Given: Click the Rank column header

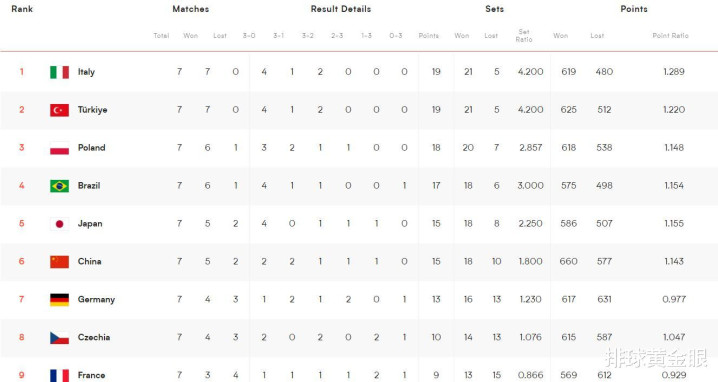Looking at the screenshot, I should pos(22,9).
